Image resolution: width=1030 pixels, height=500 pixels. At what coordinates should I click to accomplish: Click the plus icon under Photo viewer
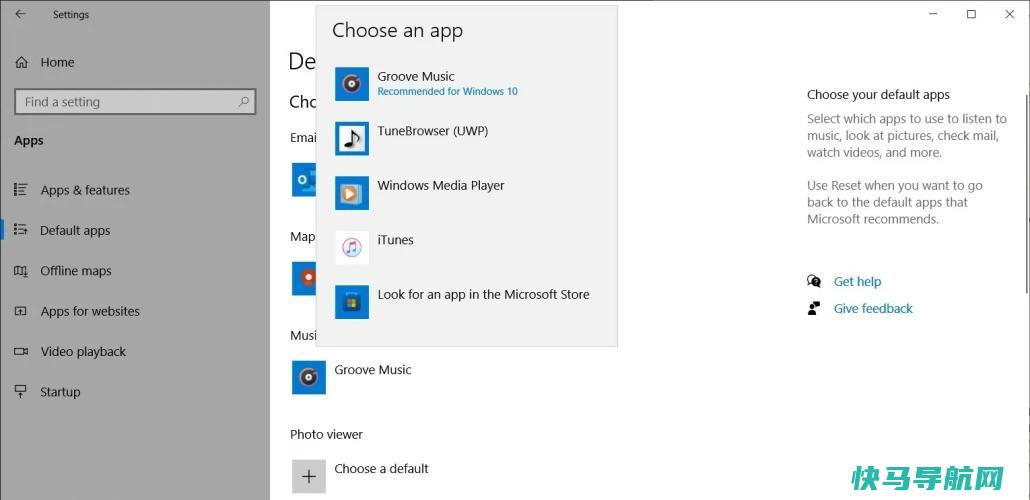click(309, 476)
